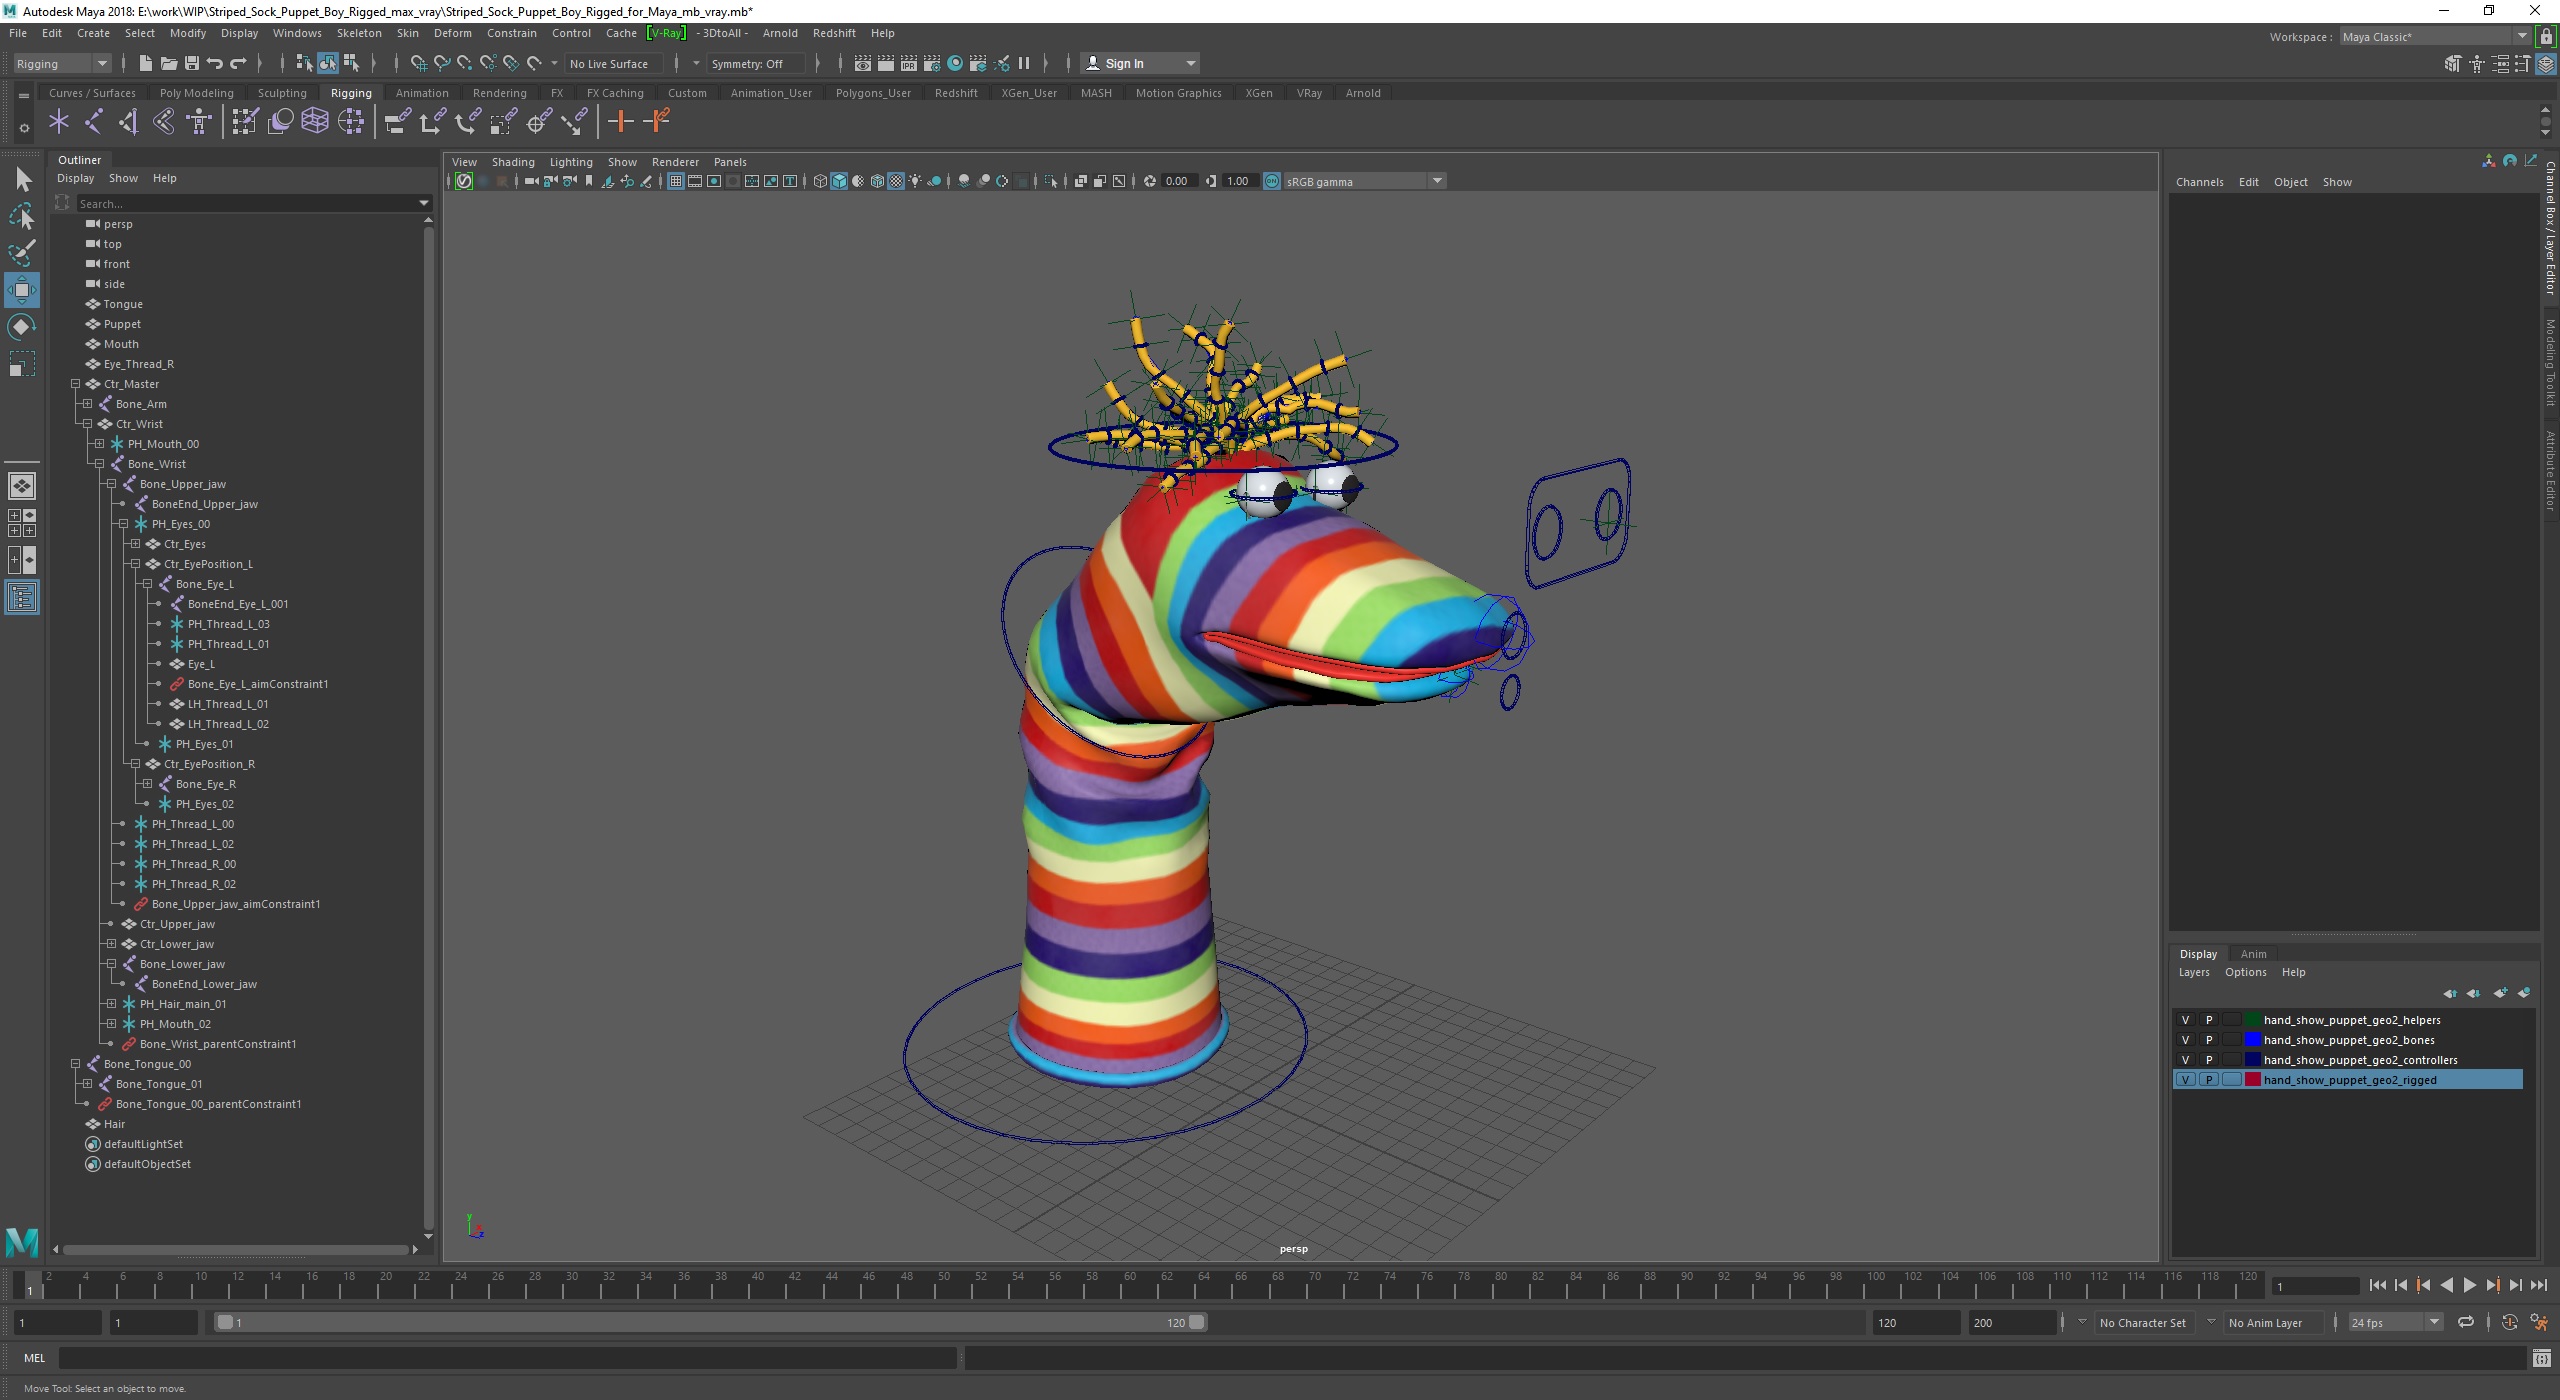
Task: Click the Quick Rig humanoid shelf icon
Action: tap(199, 122)
